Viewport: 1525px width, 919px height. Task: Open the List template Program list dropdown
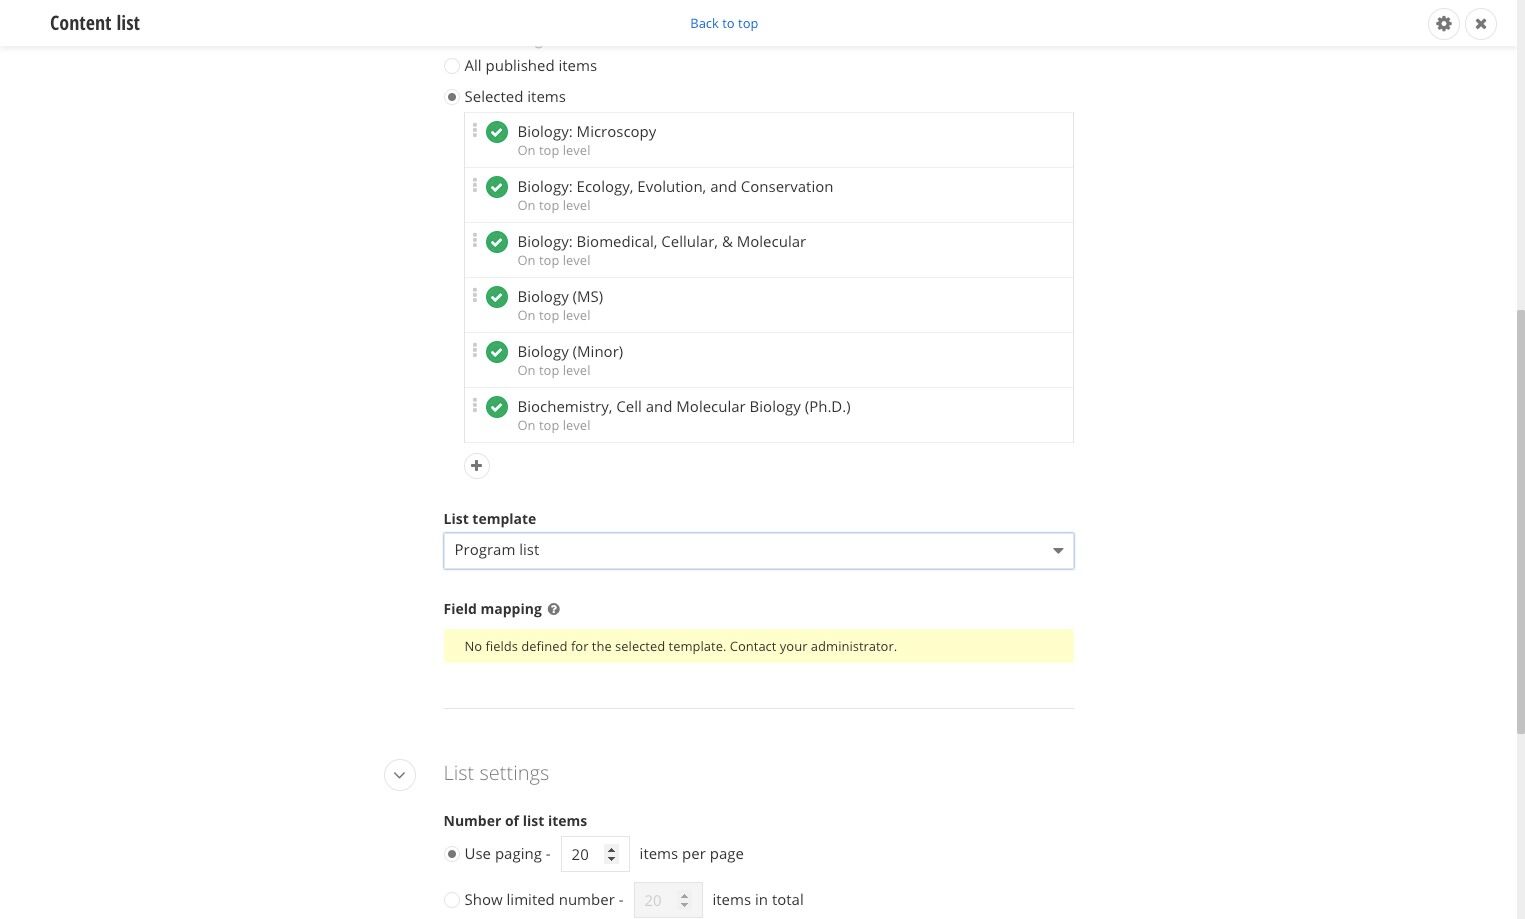(759, 551)
